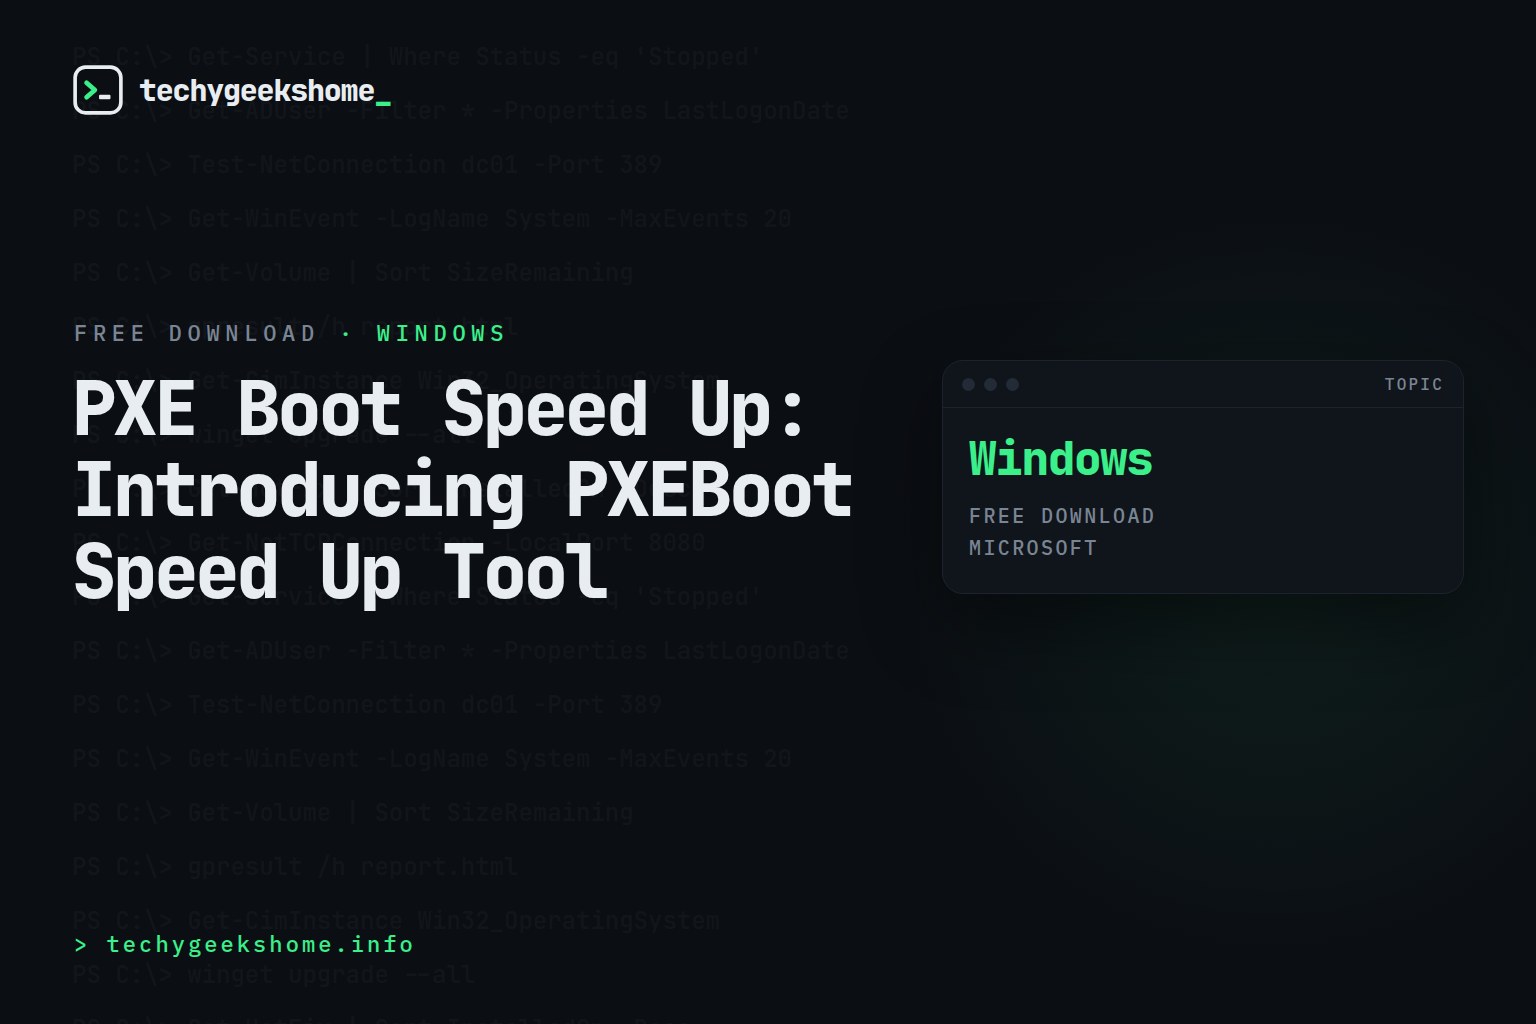Screen dimensions: 1536x1024
Task: Select the "FREE DOWNLOAD" label above the headline
Action: tap(195, 333)
